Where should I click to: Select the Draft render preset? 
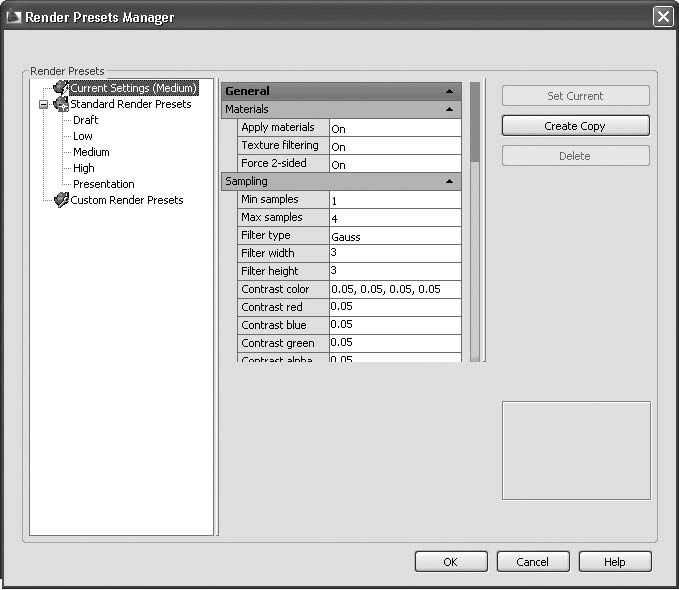click(x=86, y=121)
